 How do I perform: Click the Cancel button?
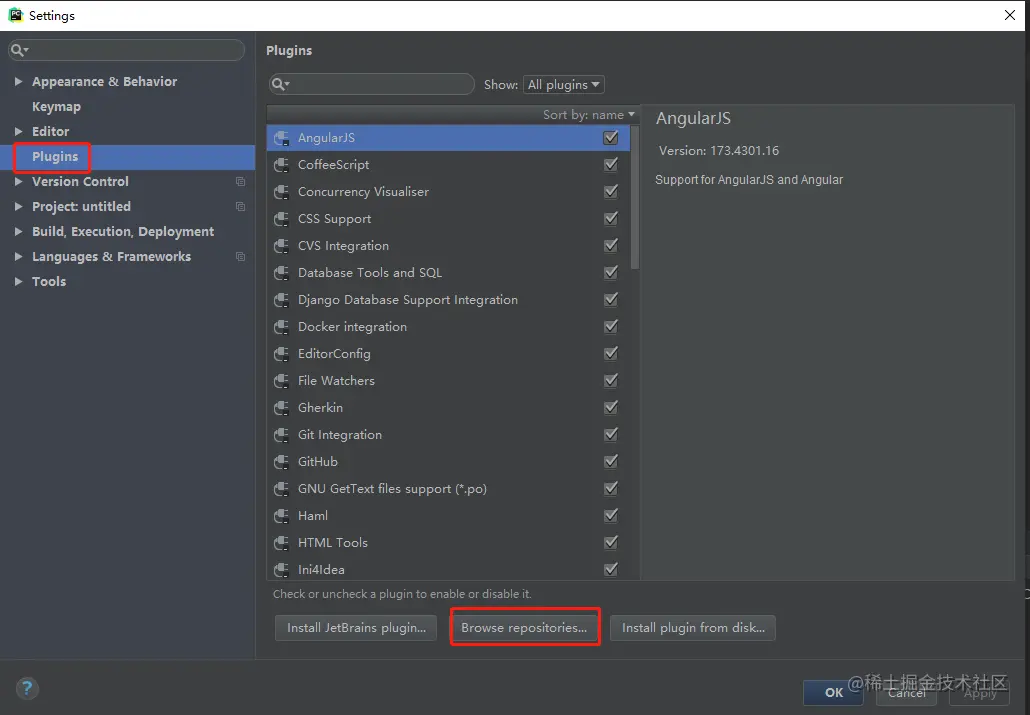pyautogui.click(x=907, y=693)
